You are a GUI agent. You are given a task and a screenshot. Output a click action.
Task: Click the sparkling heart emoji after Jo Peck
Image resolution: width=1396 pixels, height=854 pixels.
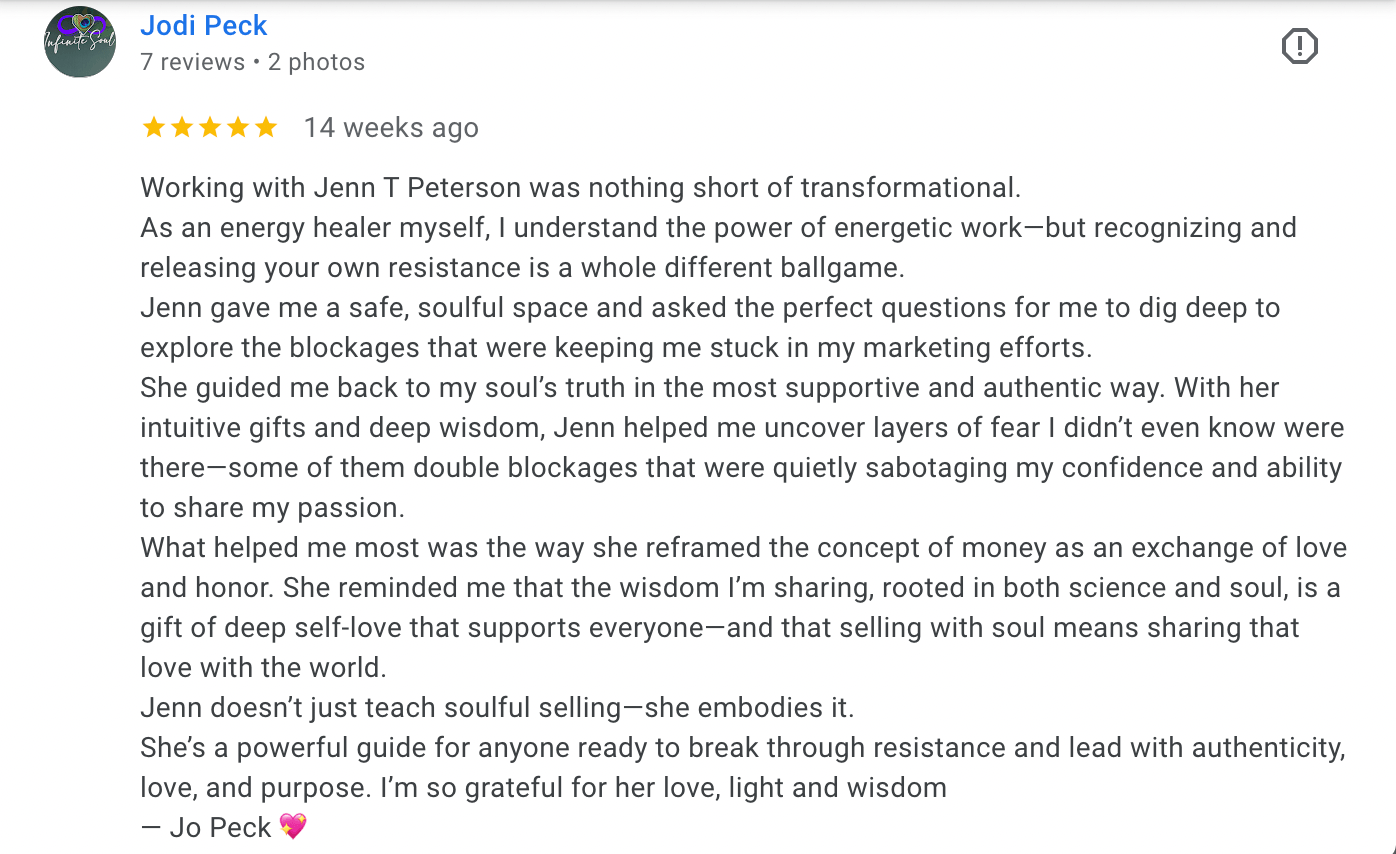click(293, 827)
